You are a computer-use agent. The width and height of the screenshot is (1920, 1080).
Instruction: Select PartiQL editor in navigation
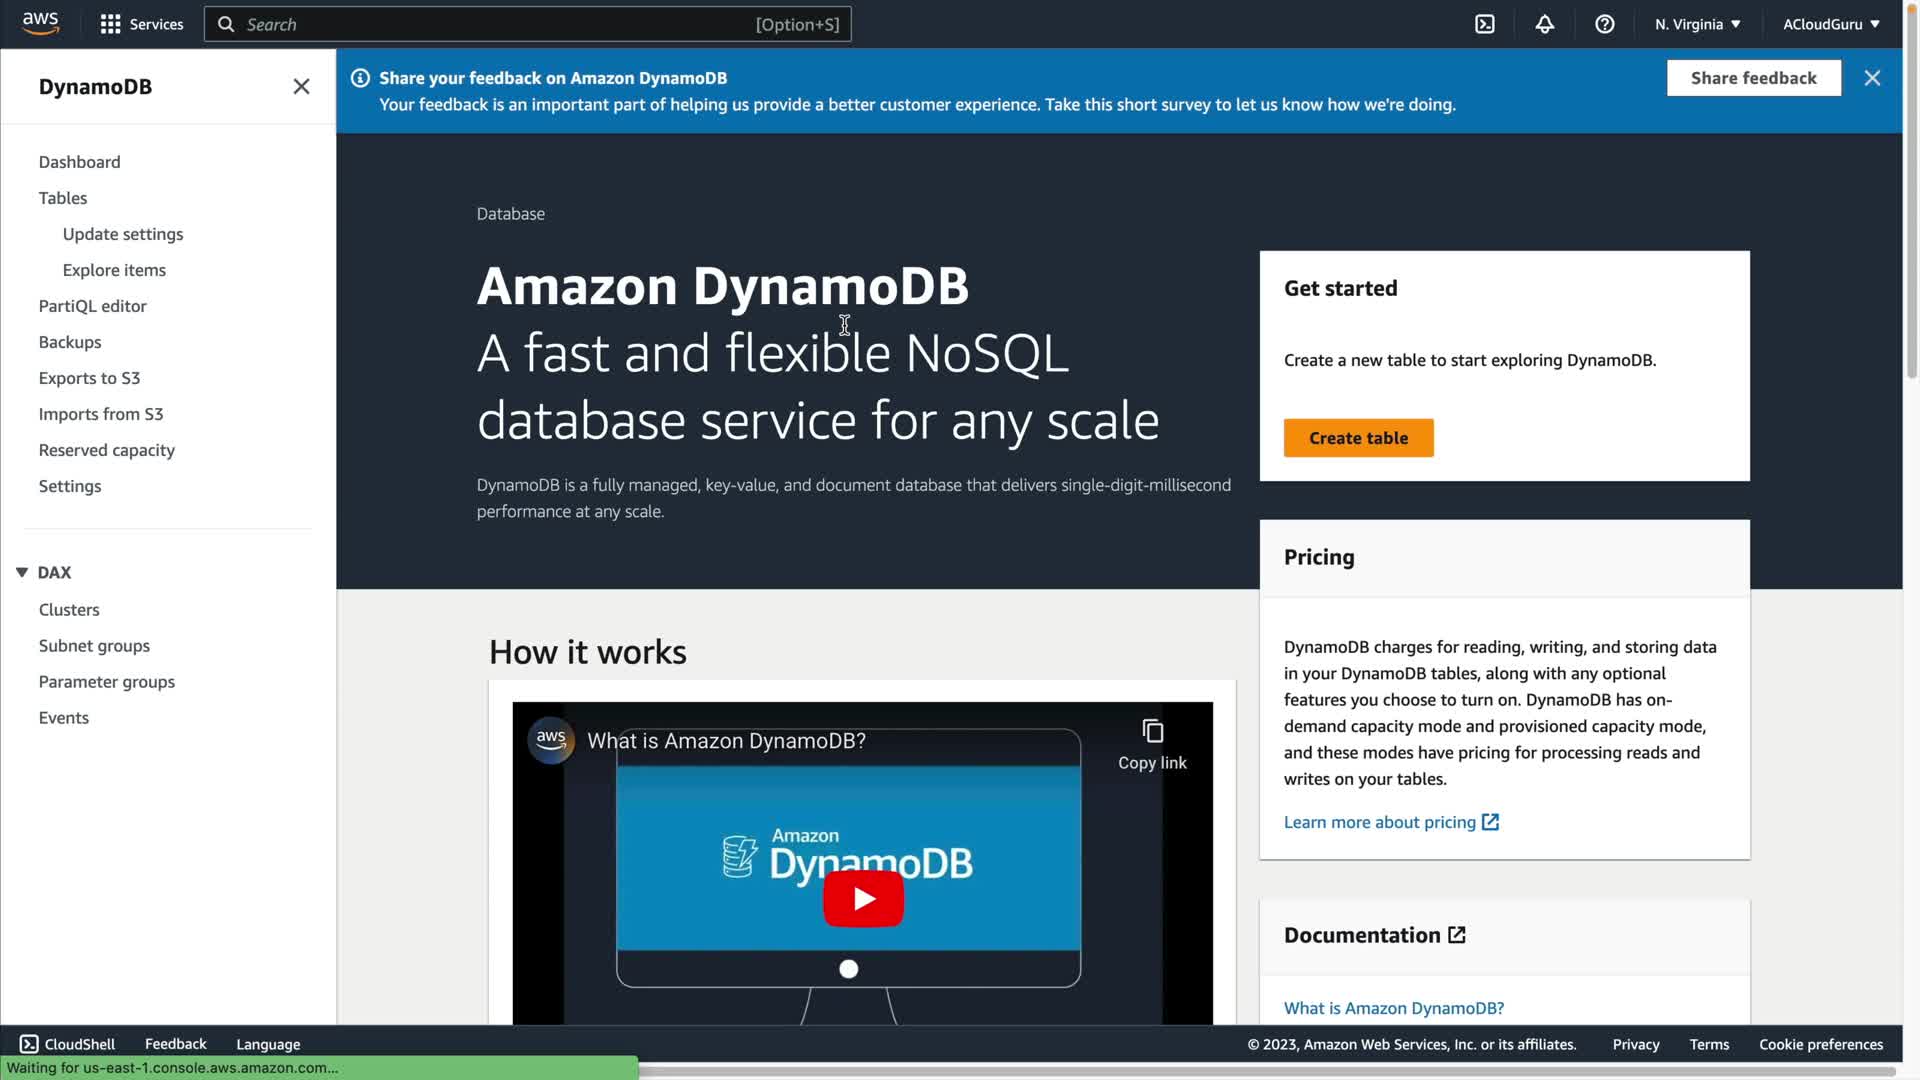pyautogui.click(x=92, y=306)
